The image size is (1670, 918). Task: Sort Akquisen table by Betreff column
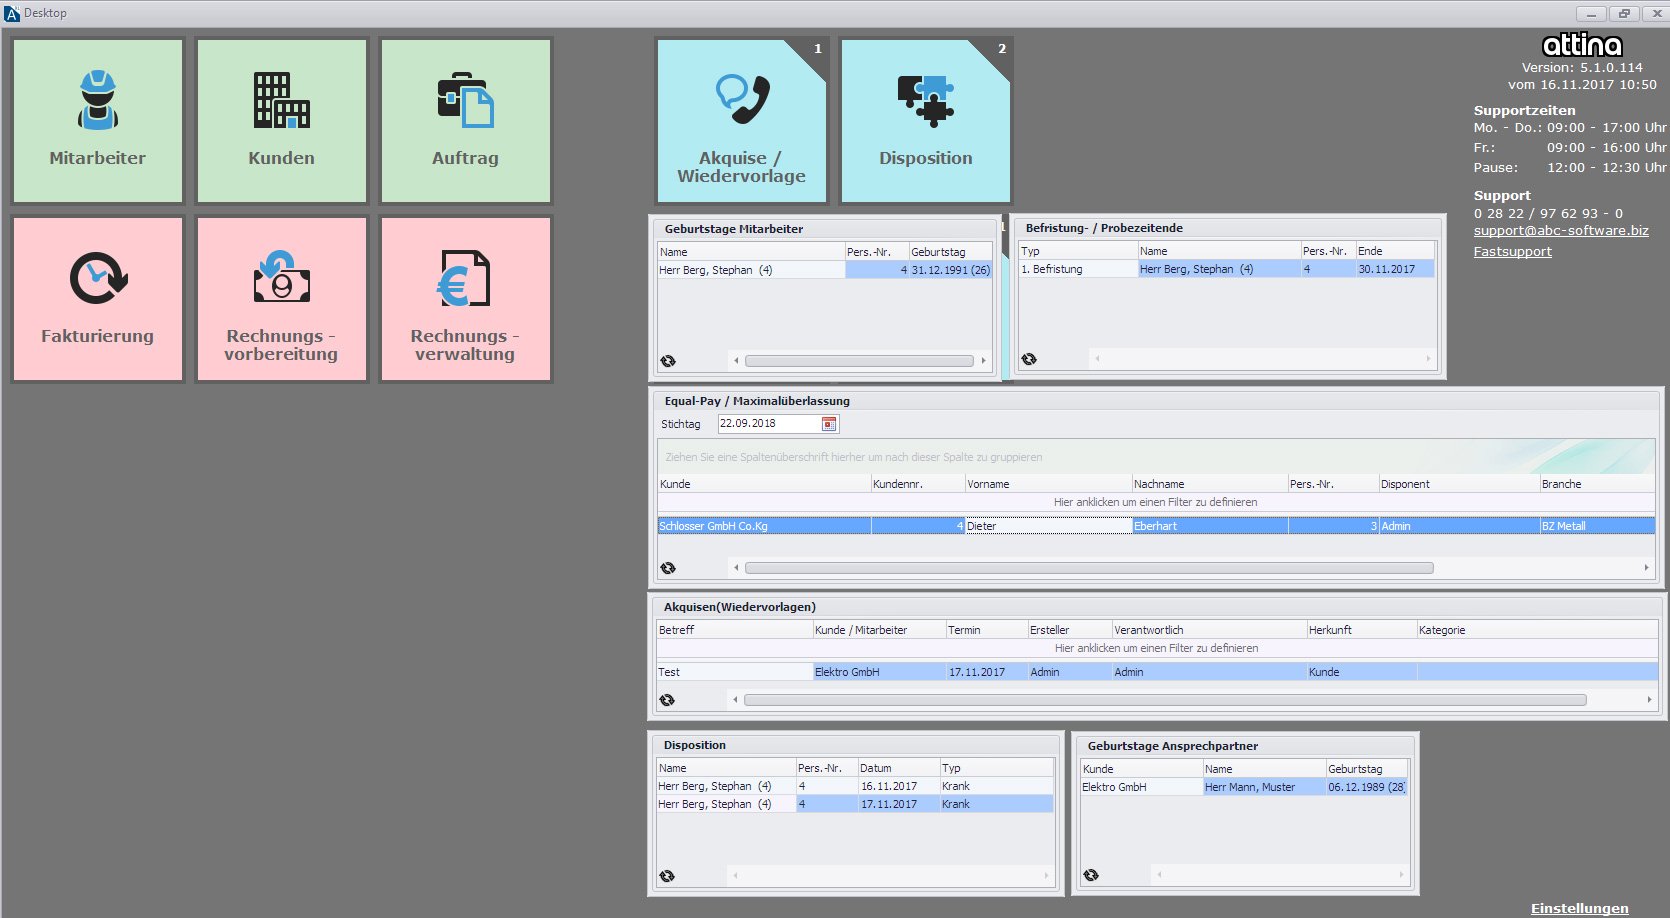pos(735,630)
